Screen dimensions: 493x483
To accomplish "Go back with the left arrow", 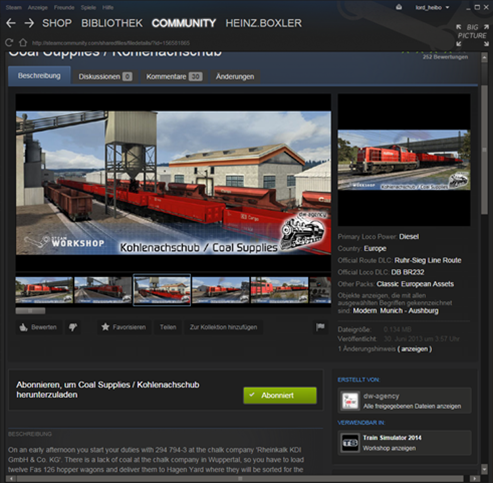I will coord(11,23).
